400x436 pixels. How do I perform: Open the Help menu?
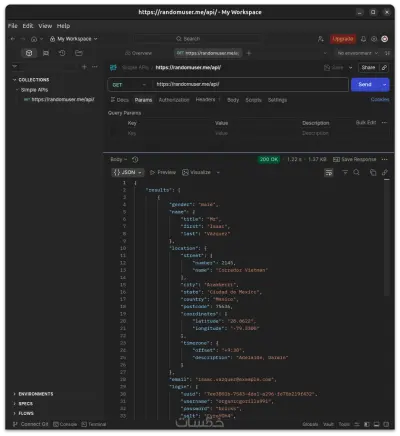(63, 26)
